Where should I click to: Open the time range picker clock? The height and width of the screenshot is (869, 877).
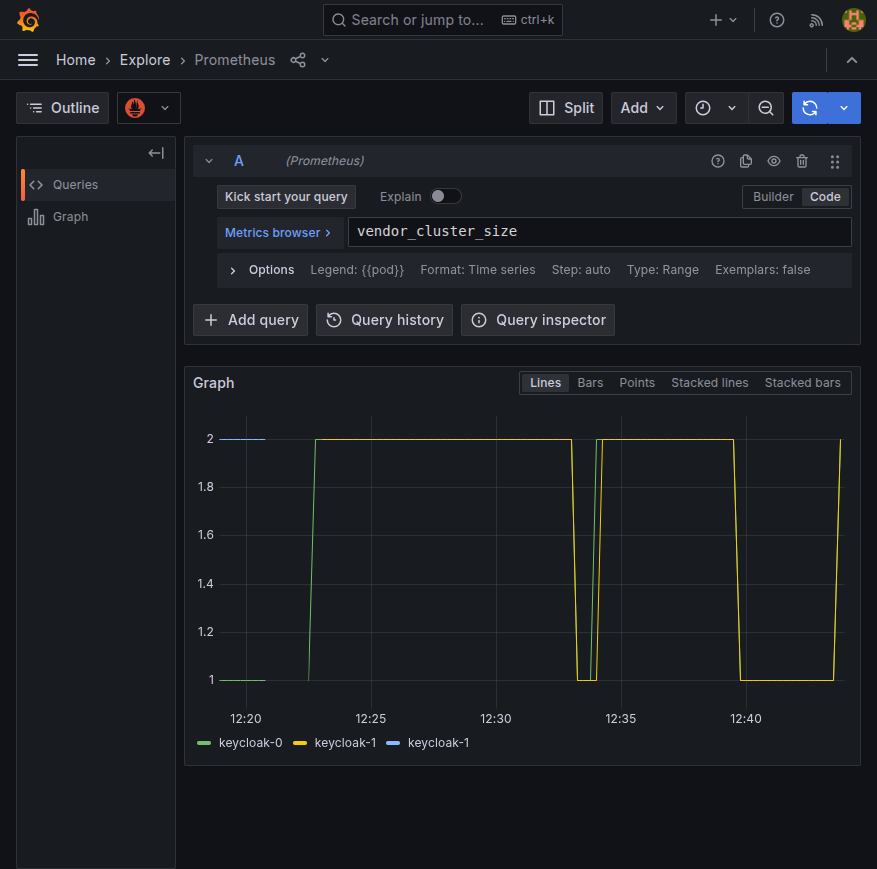[716, 108]
